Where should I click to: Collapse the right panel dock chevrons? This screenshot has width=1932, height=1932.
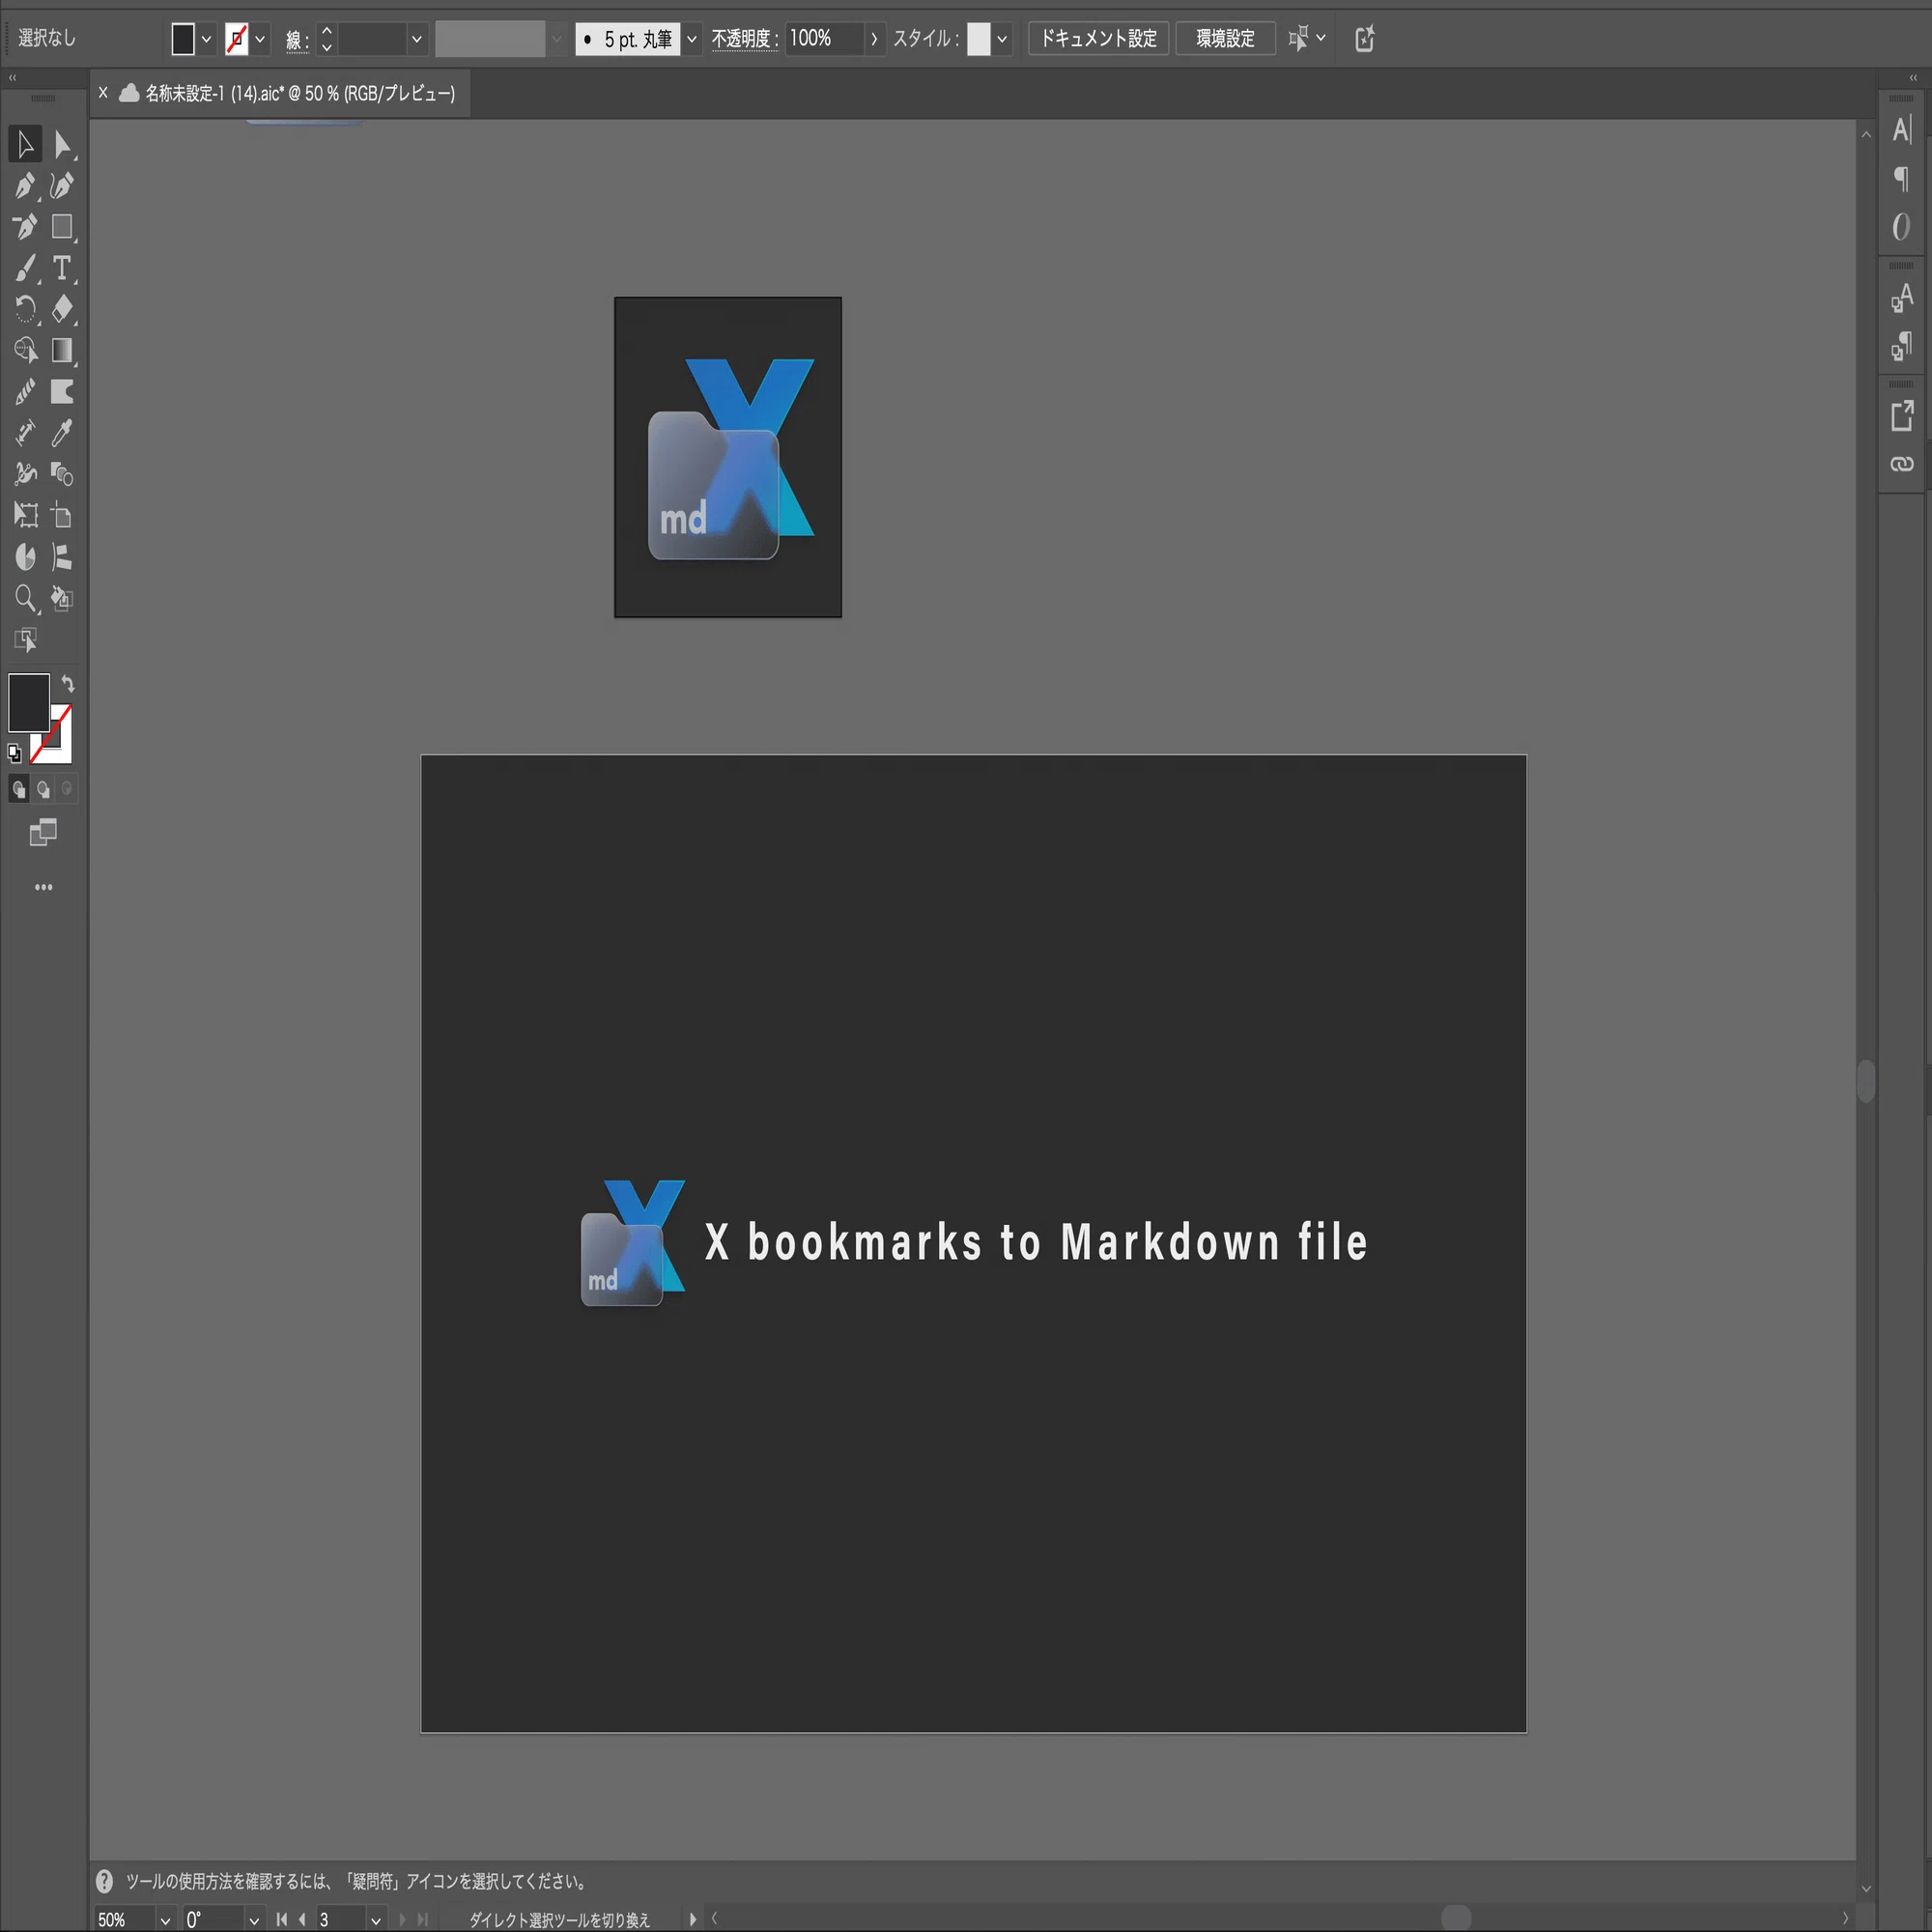click(1913, 77)
